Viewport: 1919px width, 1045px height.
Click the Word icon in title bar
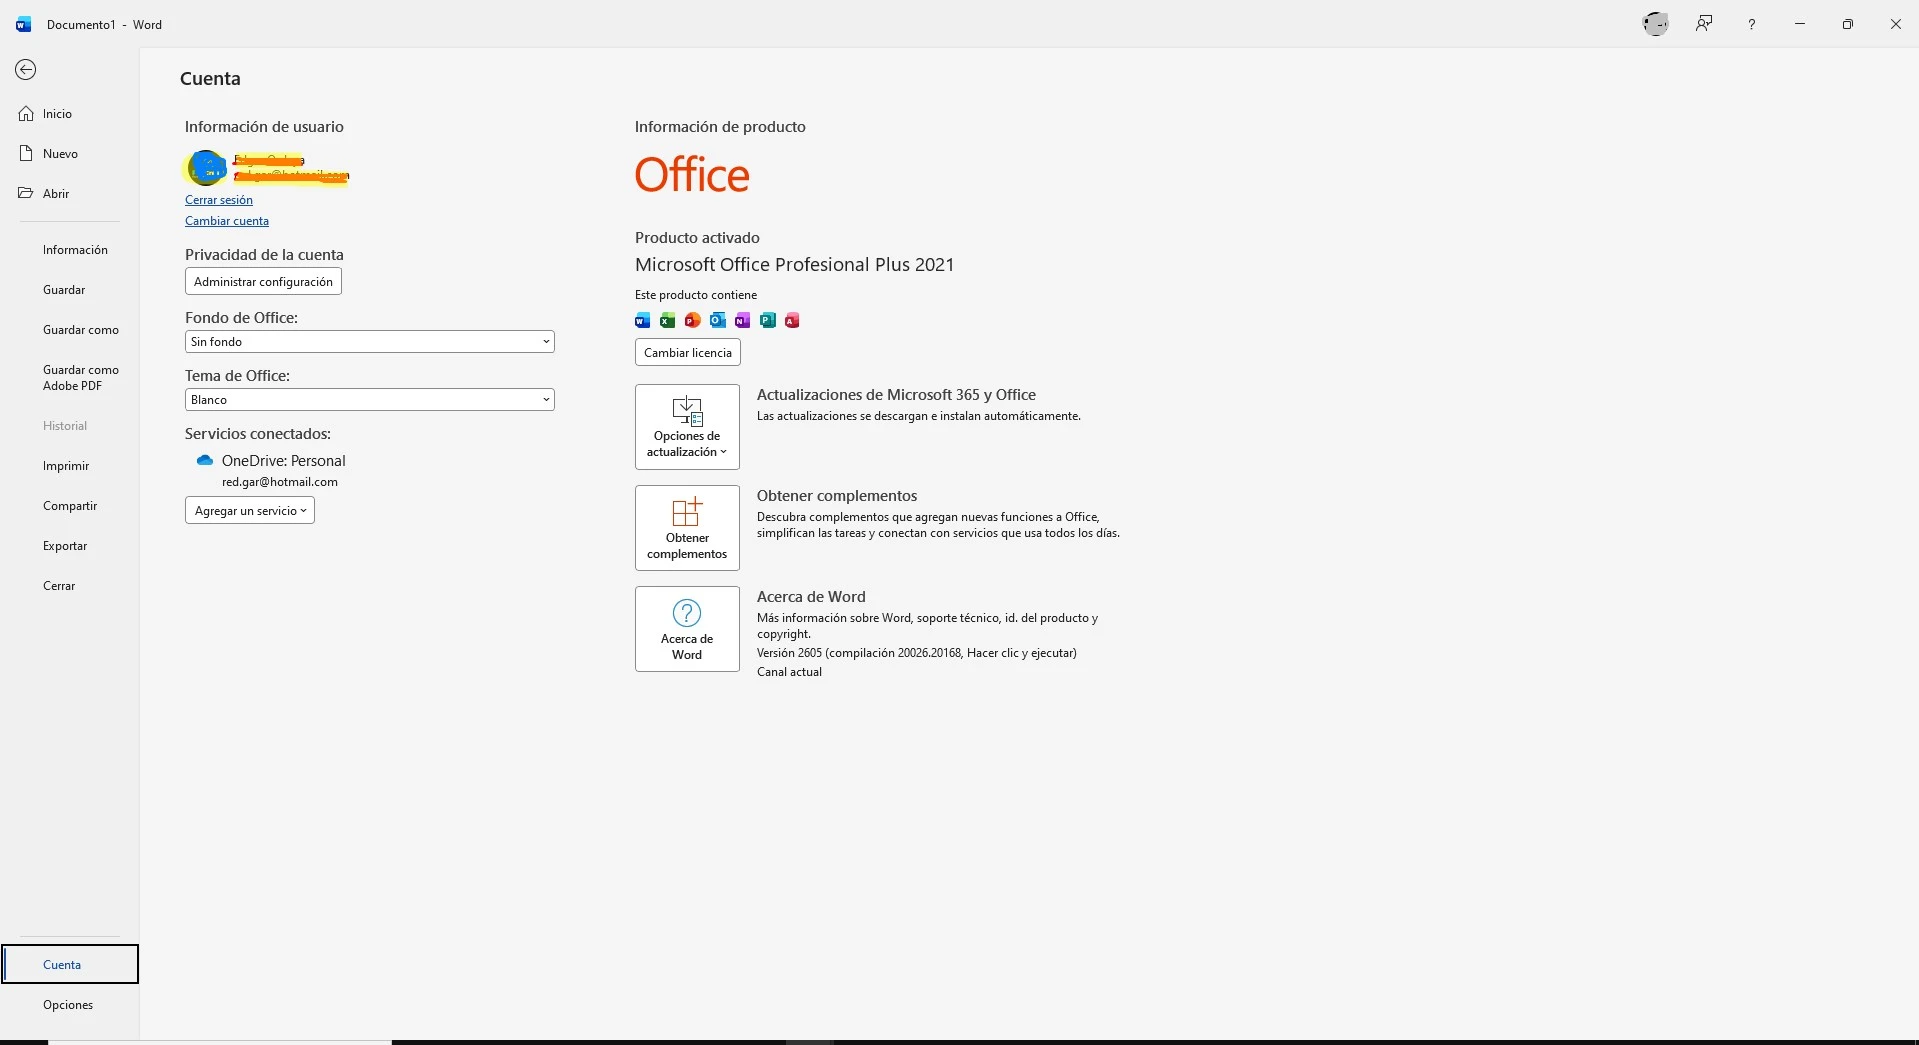23,24
